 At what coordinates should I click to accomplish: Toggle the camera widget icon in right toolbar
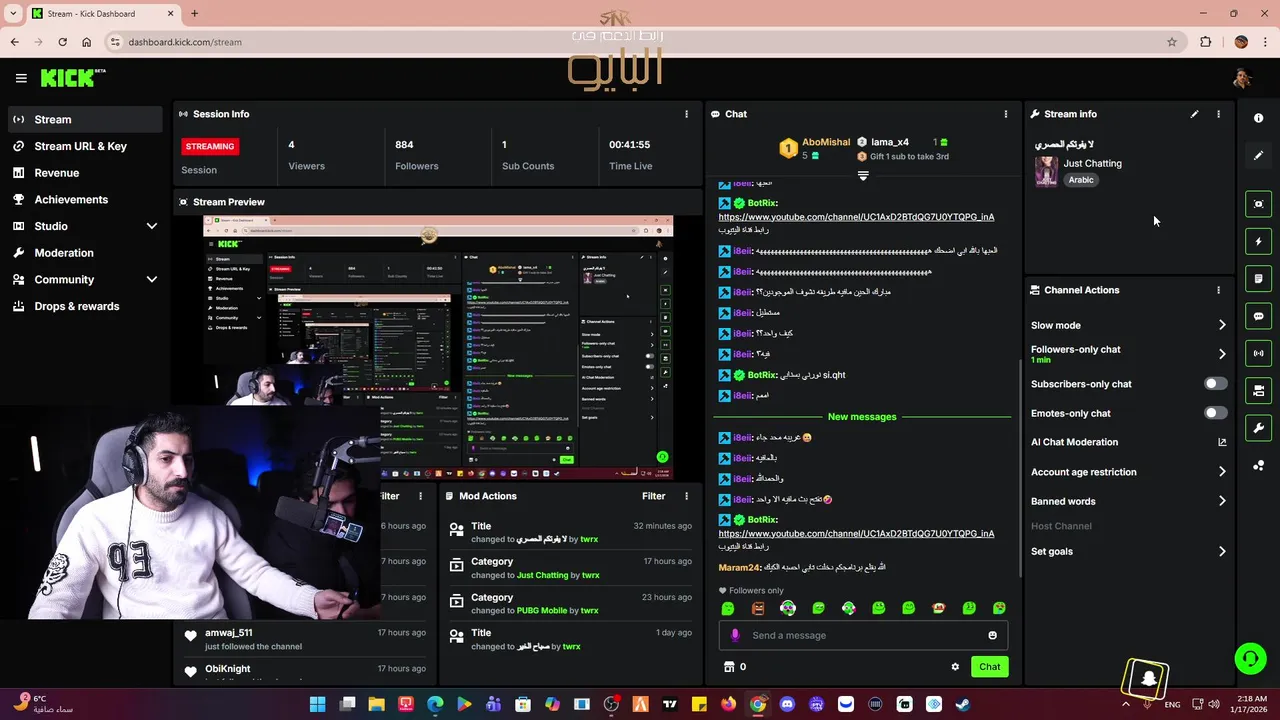[x=1259, y=390]
